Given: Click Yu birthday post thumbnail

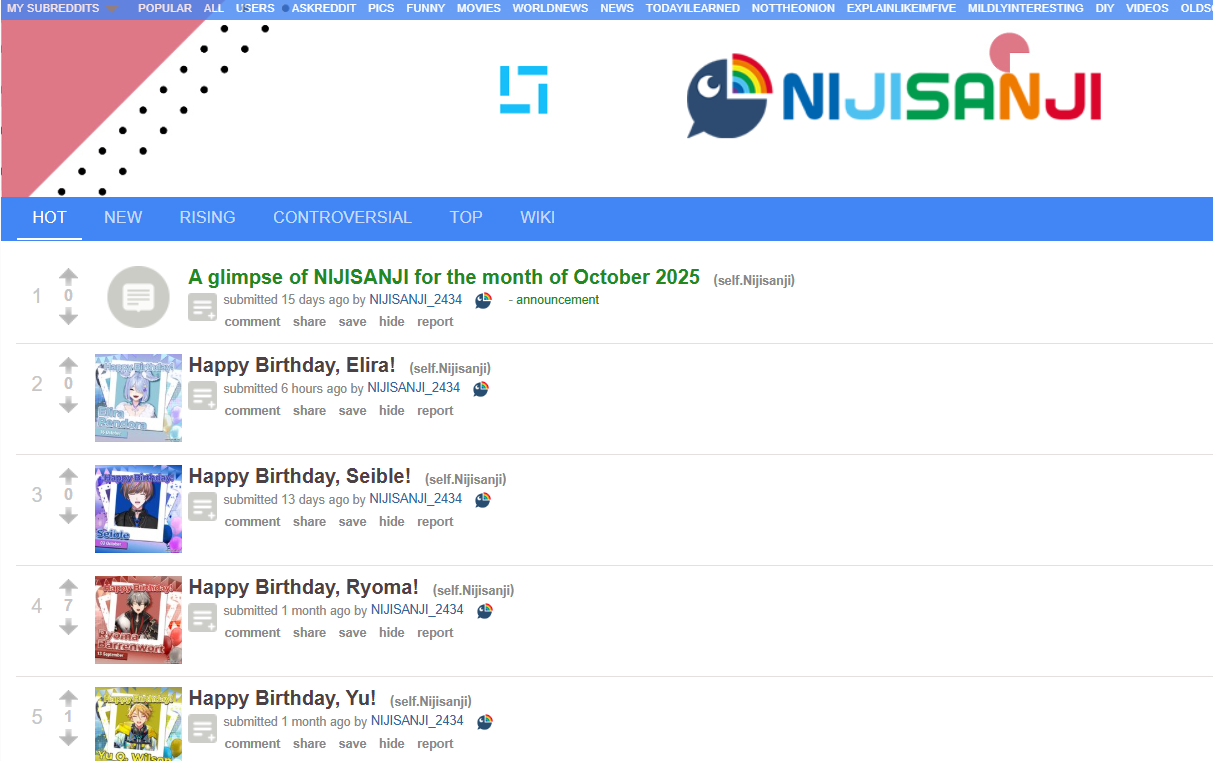Looking at the screenshot, I should 138,724.
